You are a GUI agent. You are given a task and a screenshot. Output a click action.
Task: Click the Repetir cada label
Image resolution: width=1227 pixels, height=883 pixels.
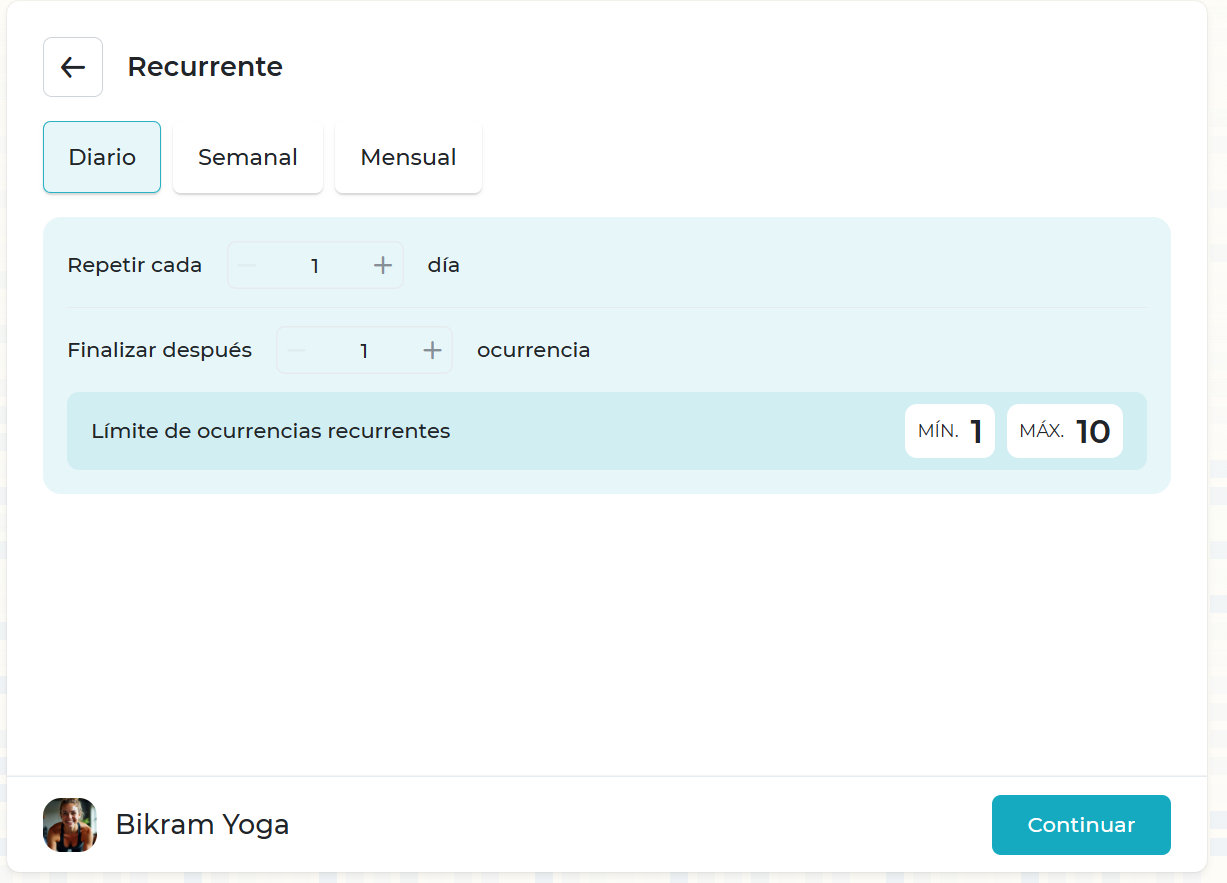[135, 265]
